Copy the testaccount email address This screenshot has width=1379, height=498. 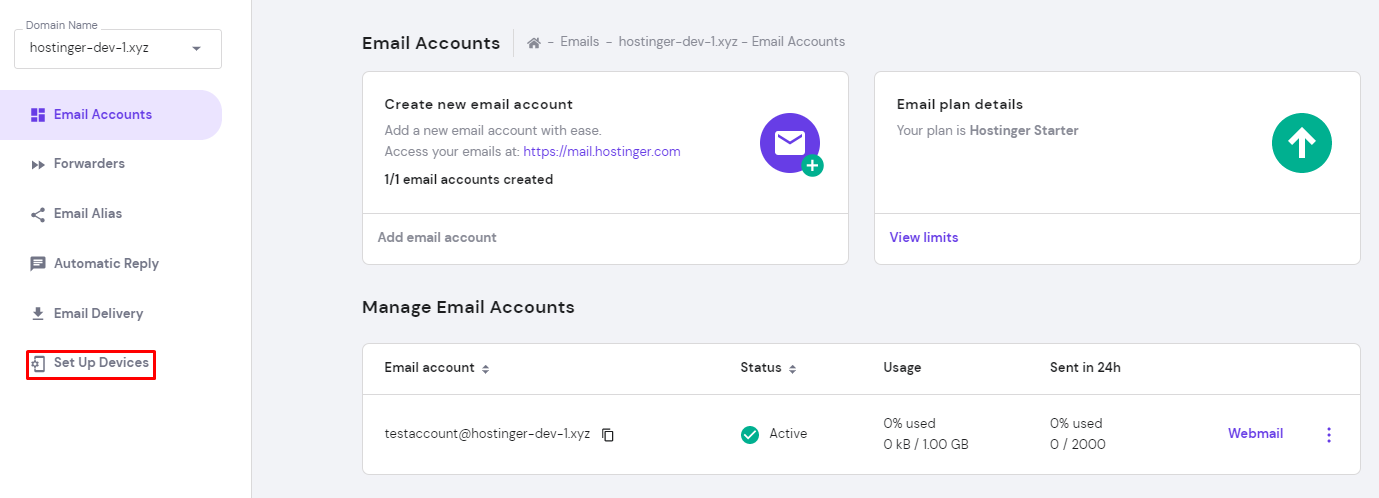click(x=608, y=435)
